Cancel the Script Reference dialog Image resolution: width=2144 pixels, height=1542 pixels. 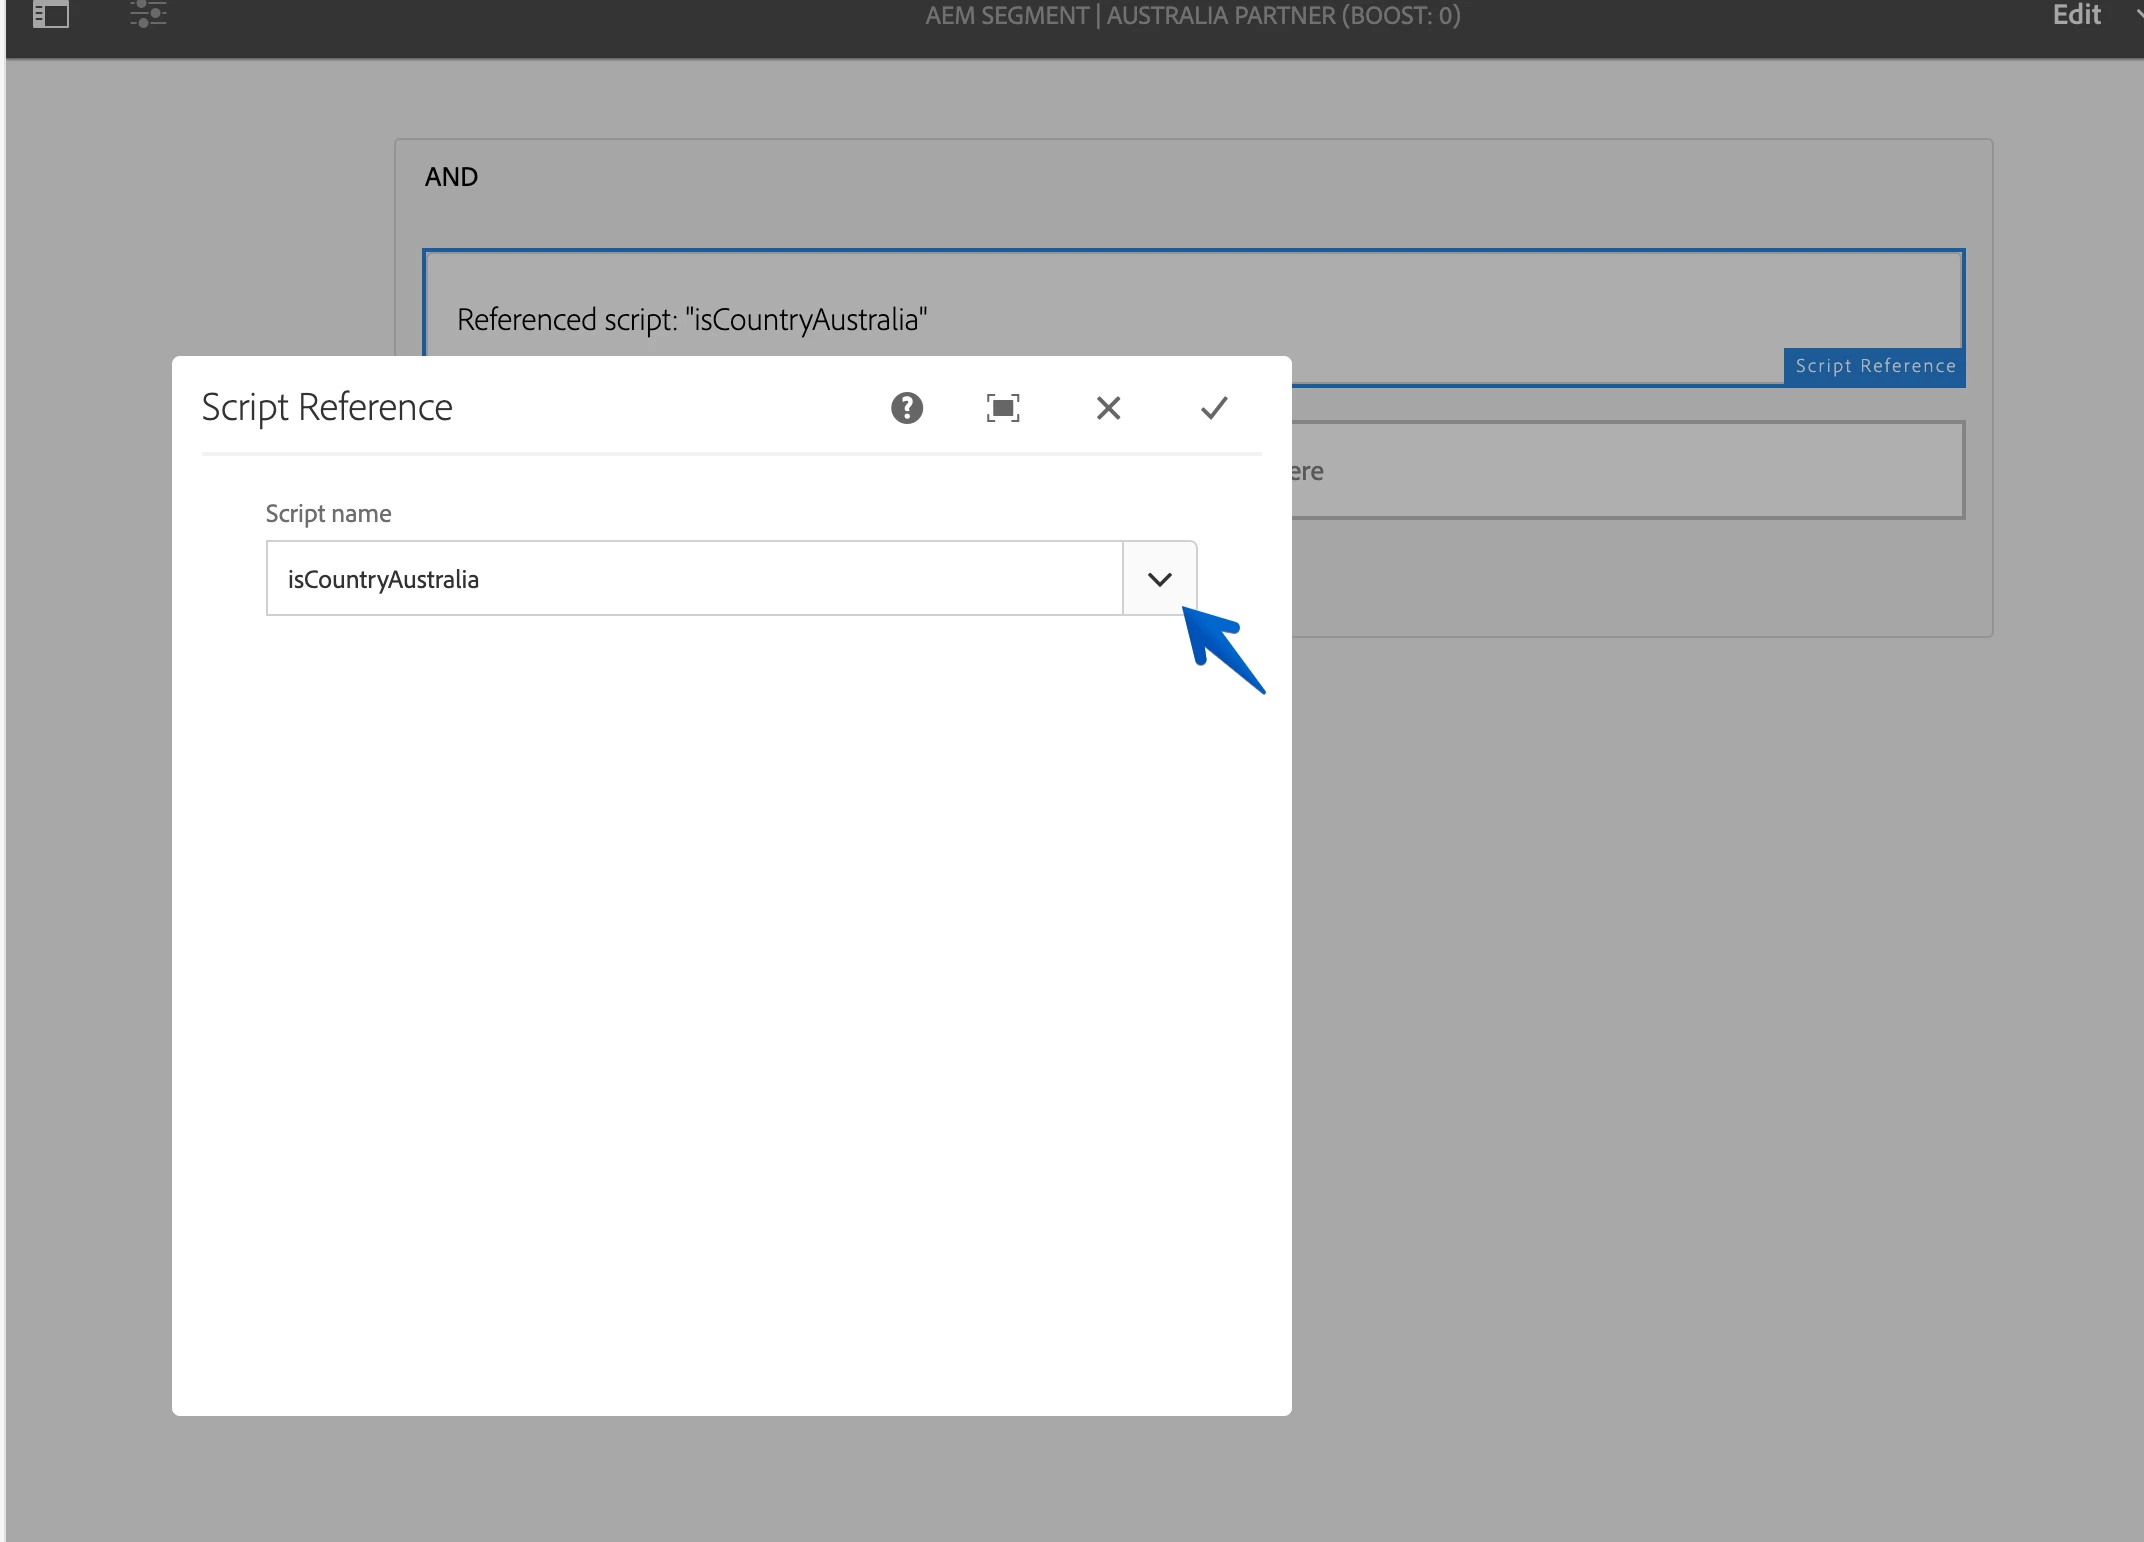(1108, 408)
